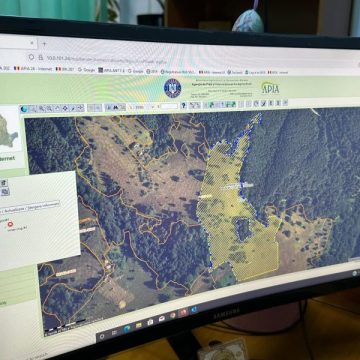Click the top small icon in side panel

4,183
